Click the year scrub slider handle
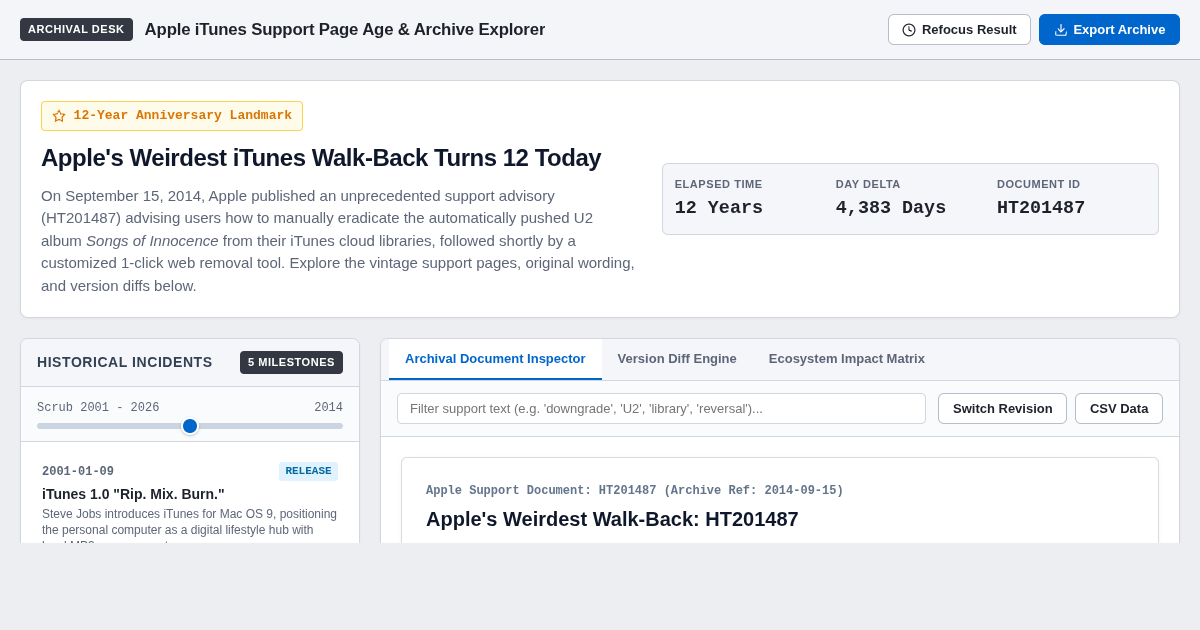The image size is (1200, 630). coord(190,426)
